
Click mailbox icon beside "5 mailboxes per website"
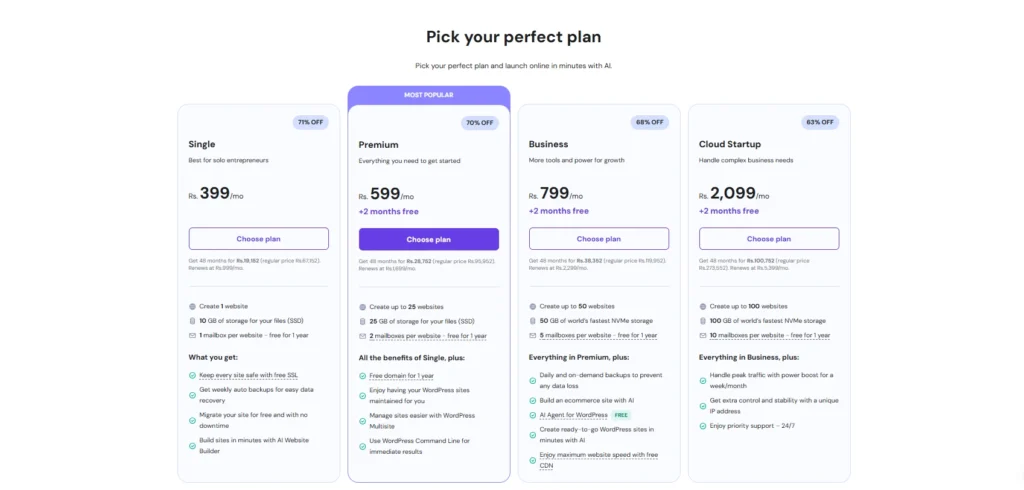click(x=532, y=335)
